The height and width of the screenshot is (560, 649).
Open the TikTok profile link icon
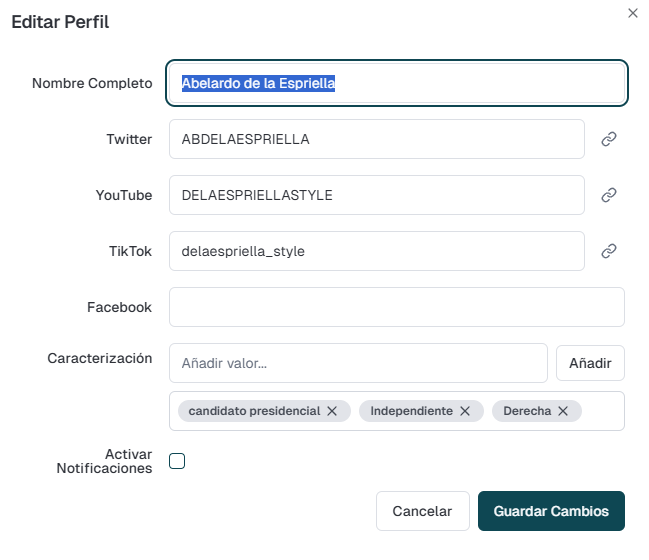click(x=608, y=251)
